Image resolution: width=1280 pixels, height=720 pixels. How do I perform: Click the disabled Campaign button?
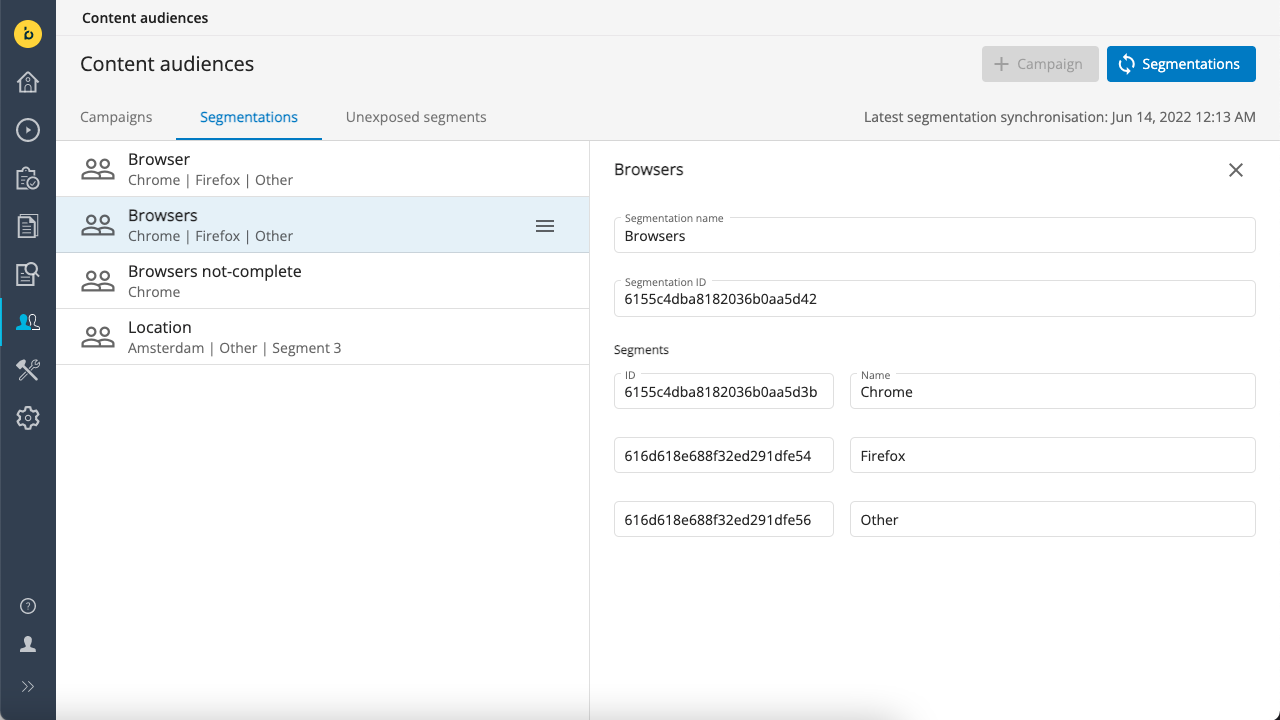[x=1040, y=64]
